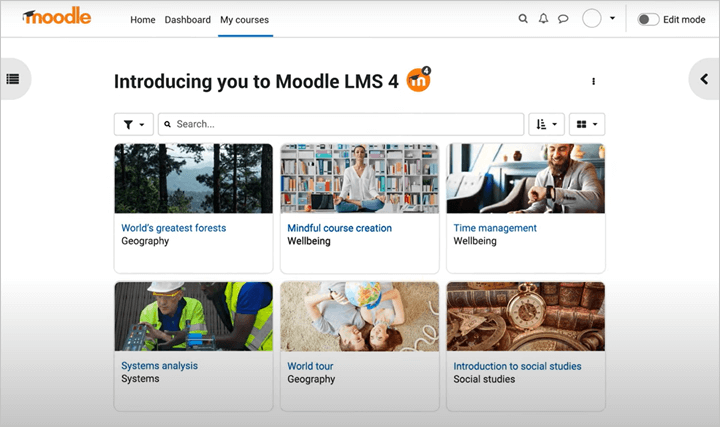This screenshot has width=720, height=427.
Task: Open the course filter dropdown
Action: pyautogui.click(x=134, y=124)
